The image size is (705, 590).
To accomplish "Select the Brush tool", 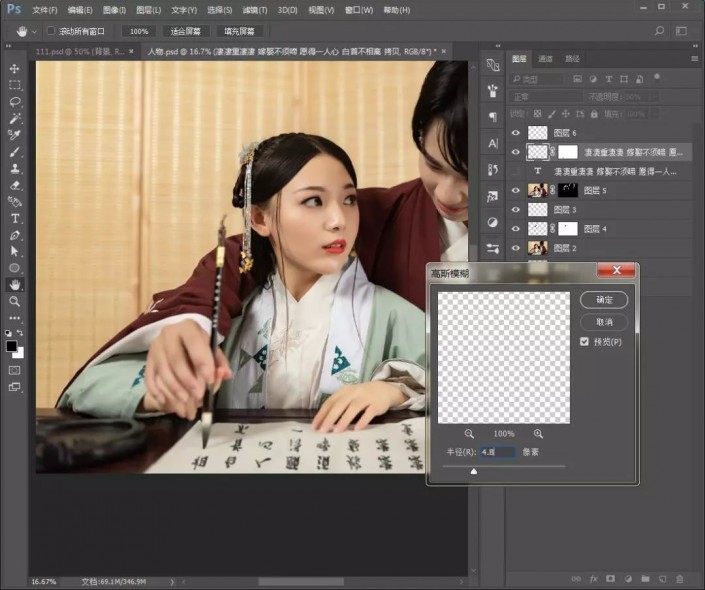I will (x=14, y=152).
